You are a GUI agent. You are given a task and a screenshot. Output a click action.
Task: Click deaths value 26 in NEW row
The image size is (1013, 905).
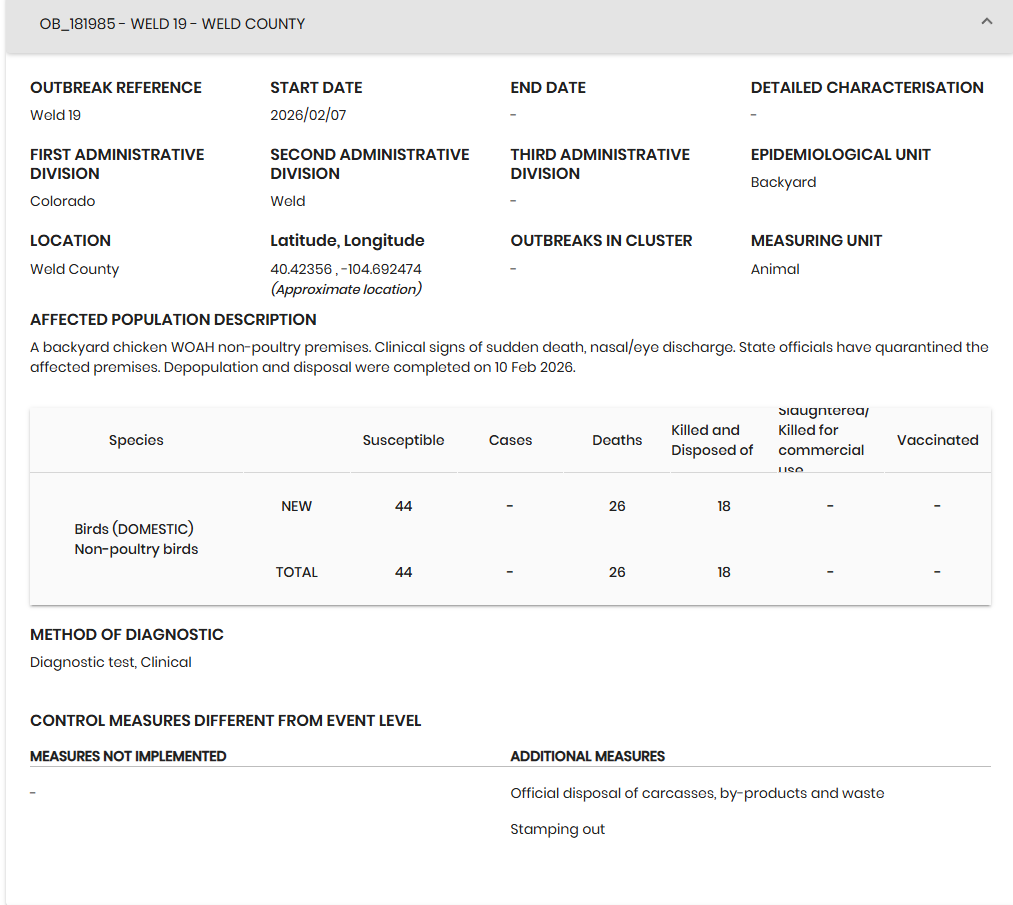tap(617, 506)
